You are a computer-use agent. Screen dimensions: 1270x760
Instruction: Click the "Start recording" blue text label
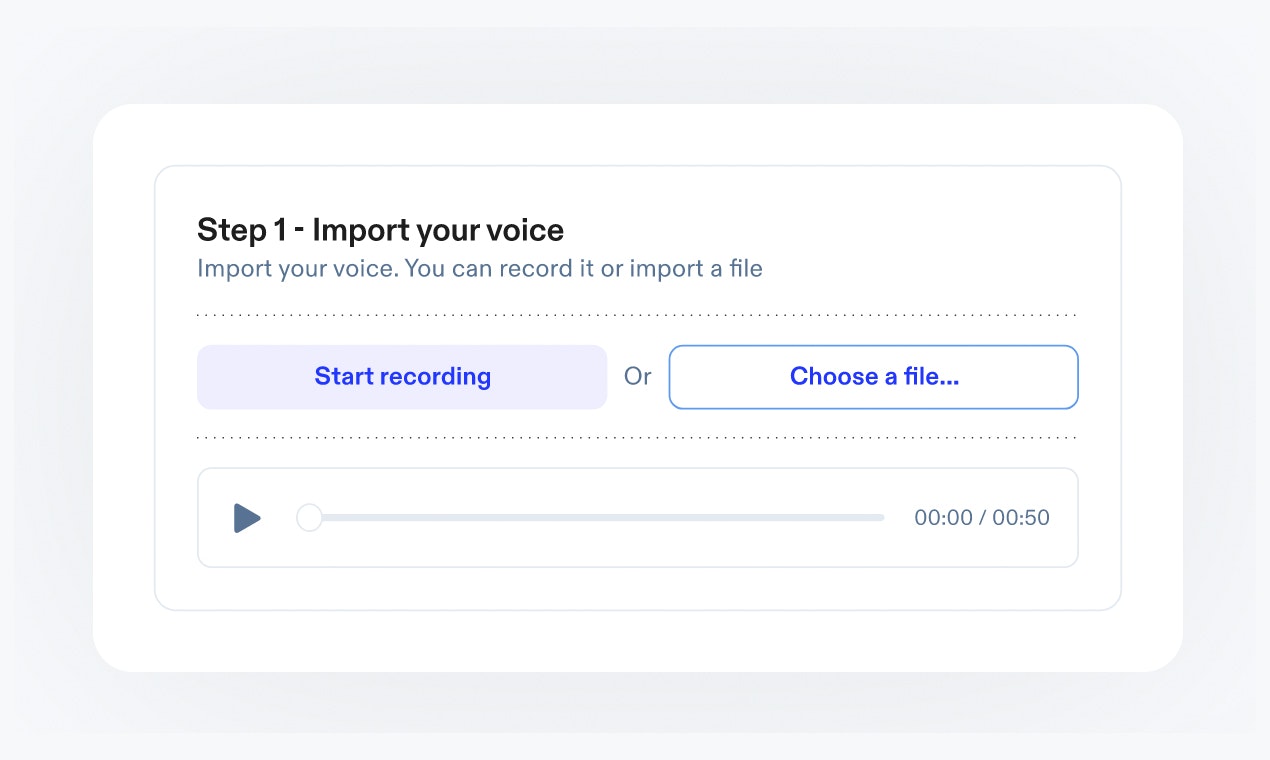click(x=402, y=377)
